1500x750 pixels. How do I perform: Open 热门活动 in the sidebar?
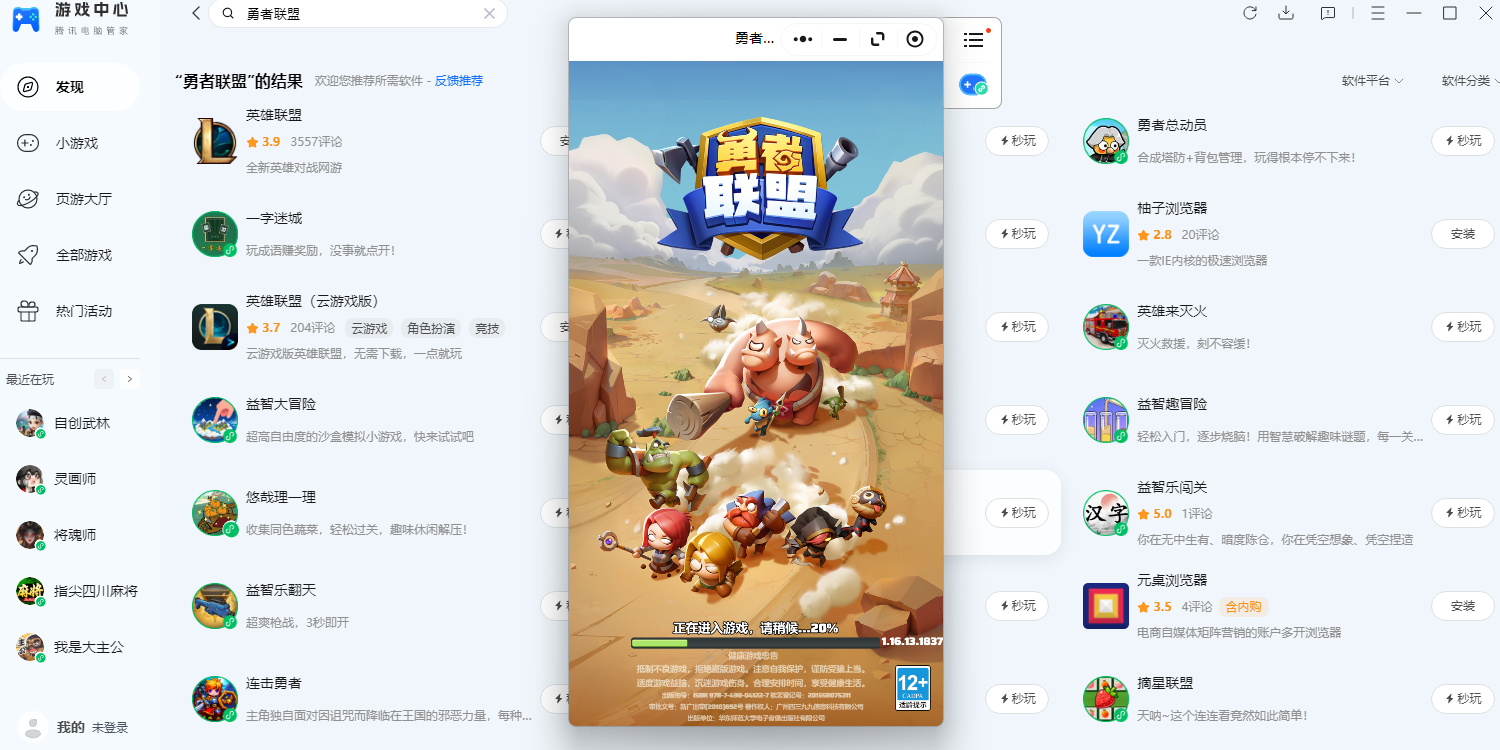(x=70, y=311)
